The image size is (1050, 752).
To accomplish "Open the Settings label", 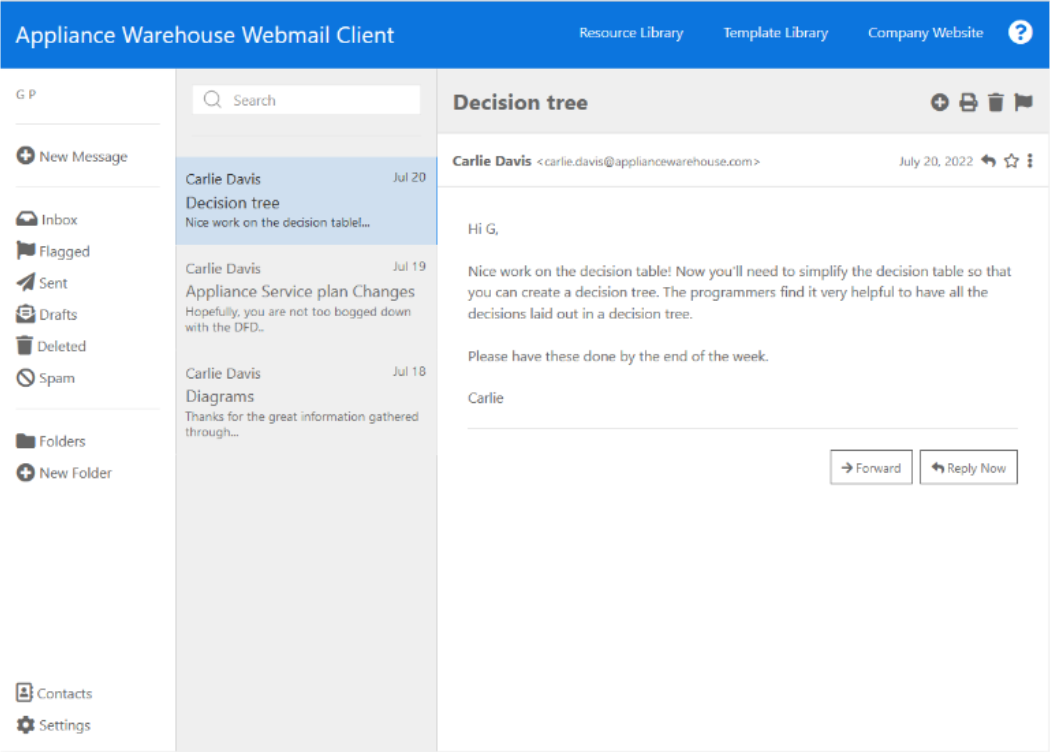I will pos(64,725).
